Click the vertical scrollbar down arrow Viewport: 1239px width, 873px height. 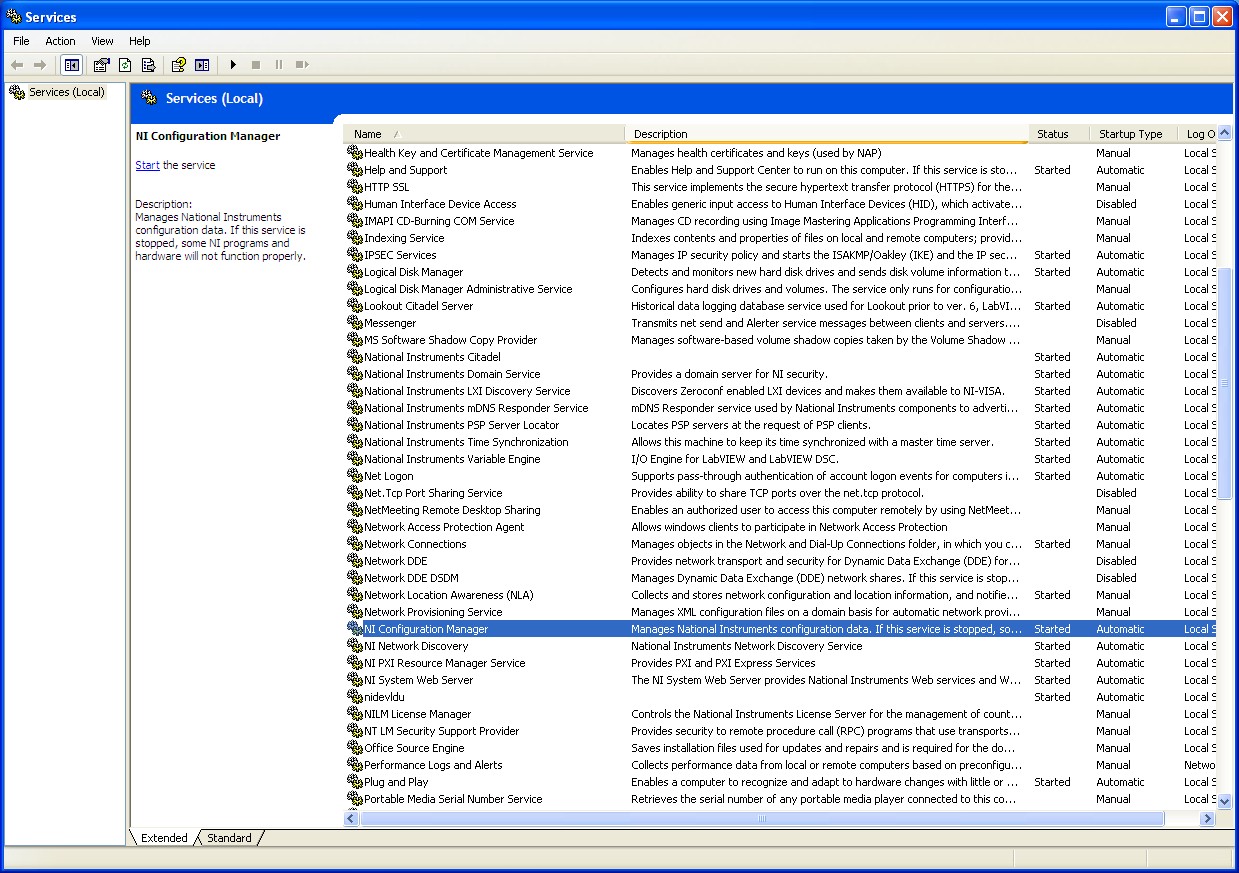click(x=1224, y=801)
